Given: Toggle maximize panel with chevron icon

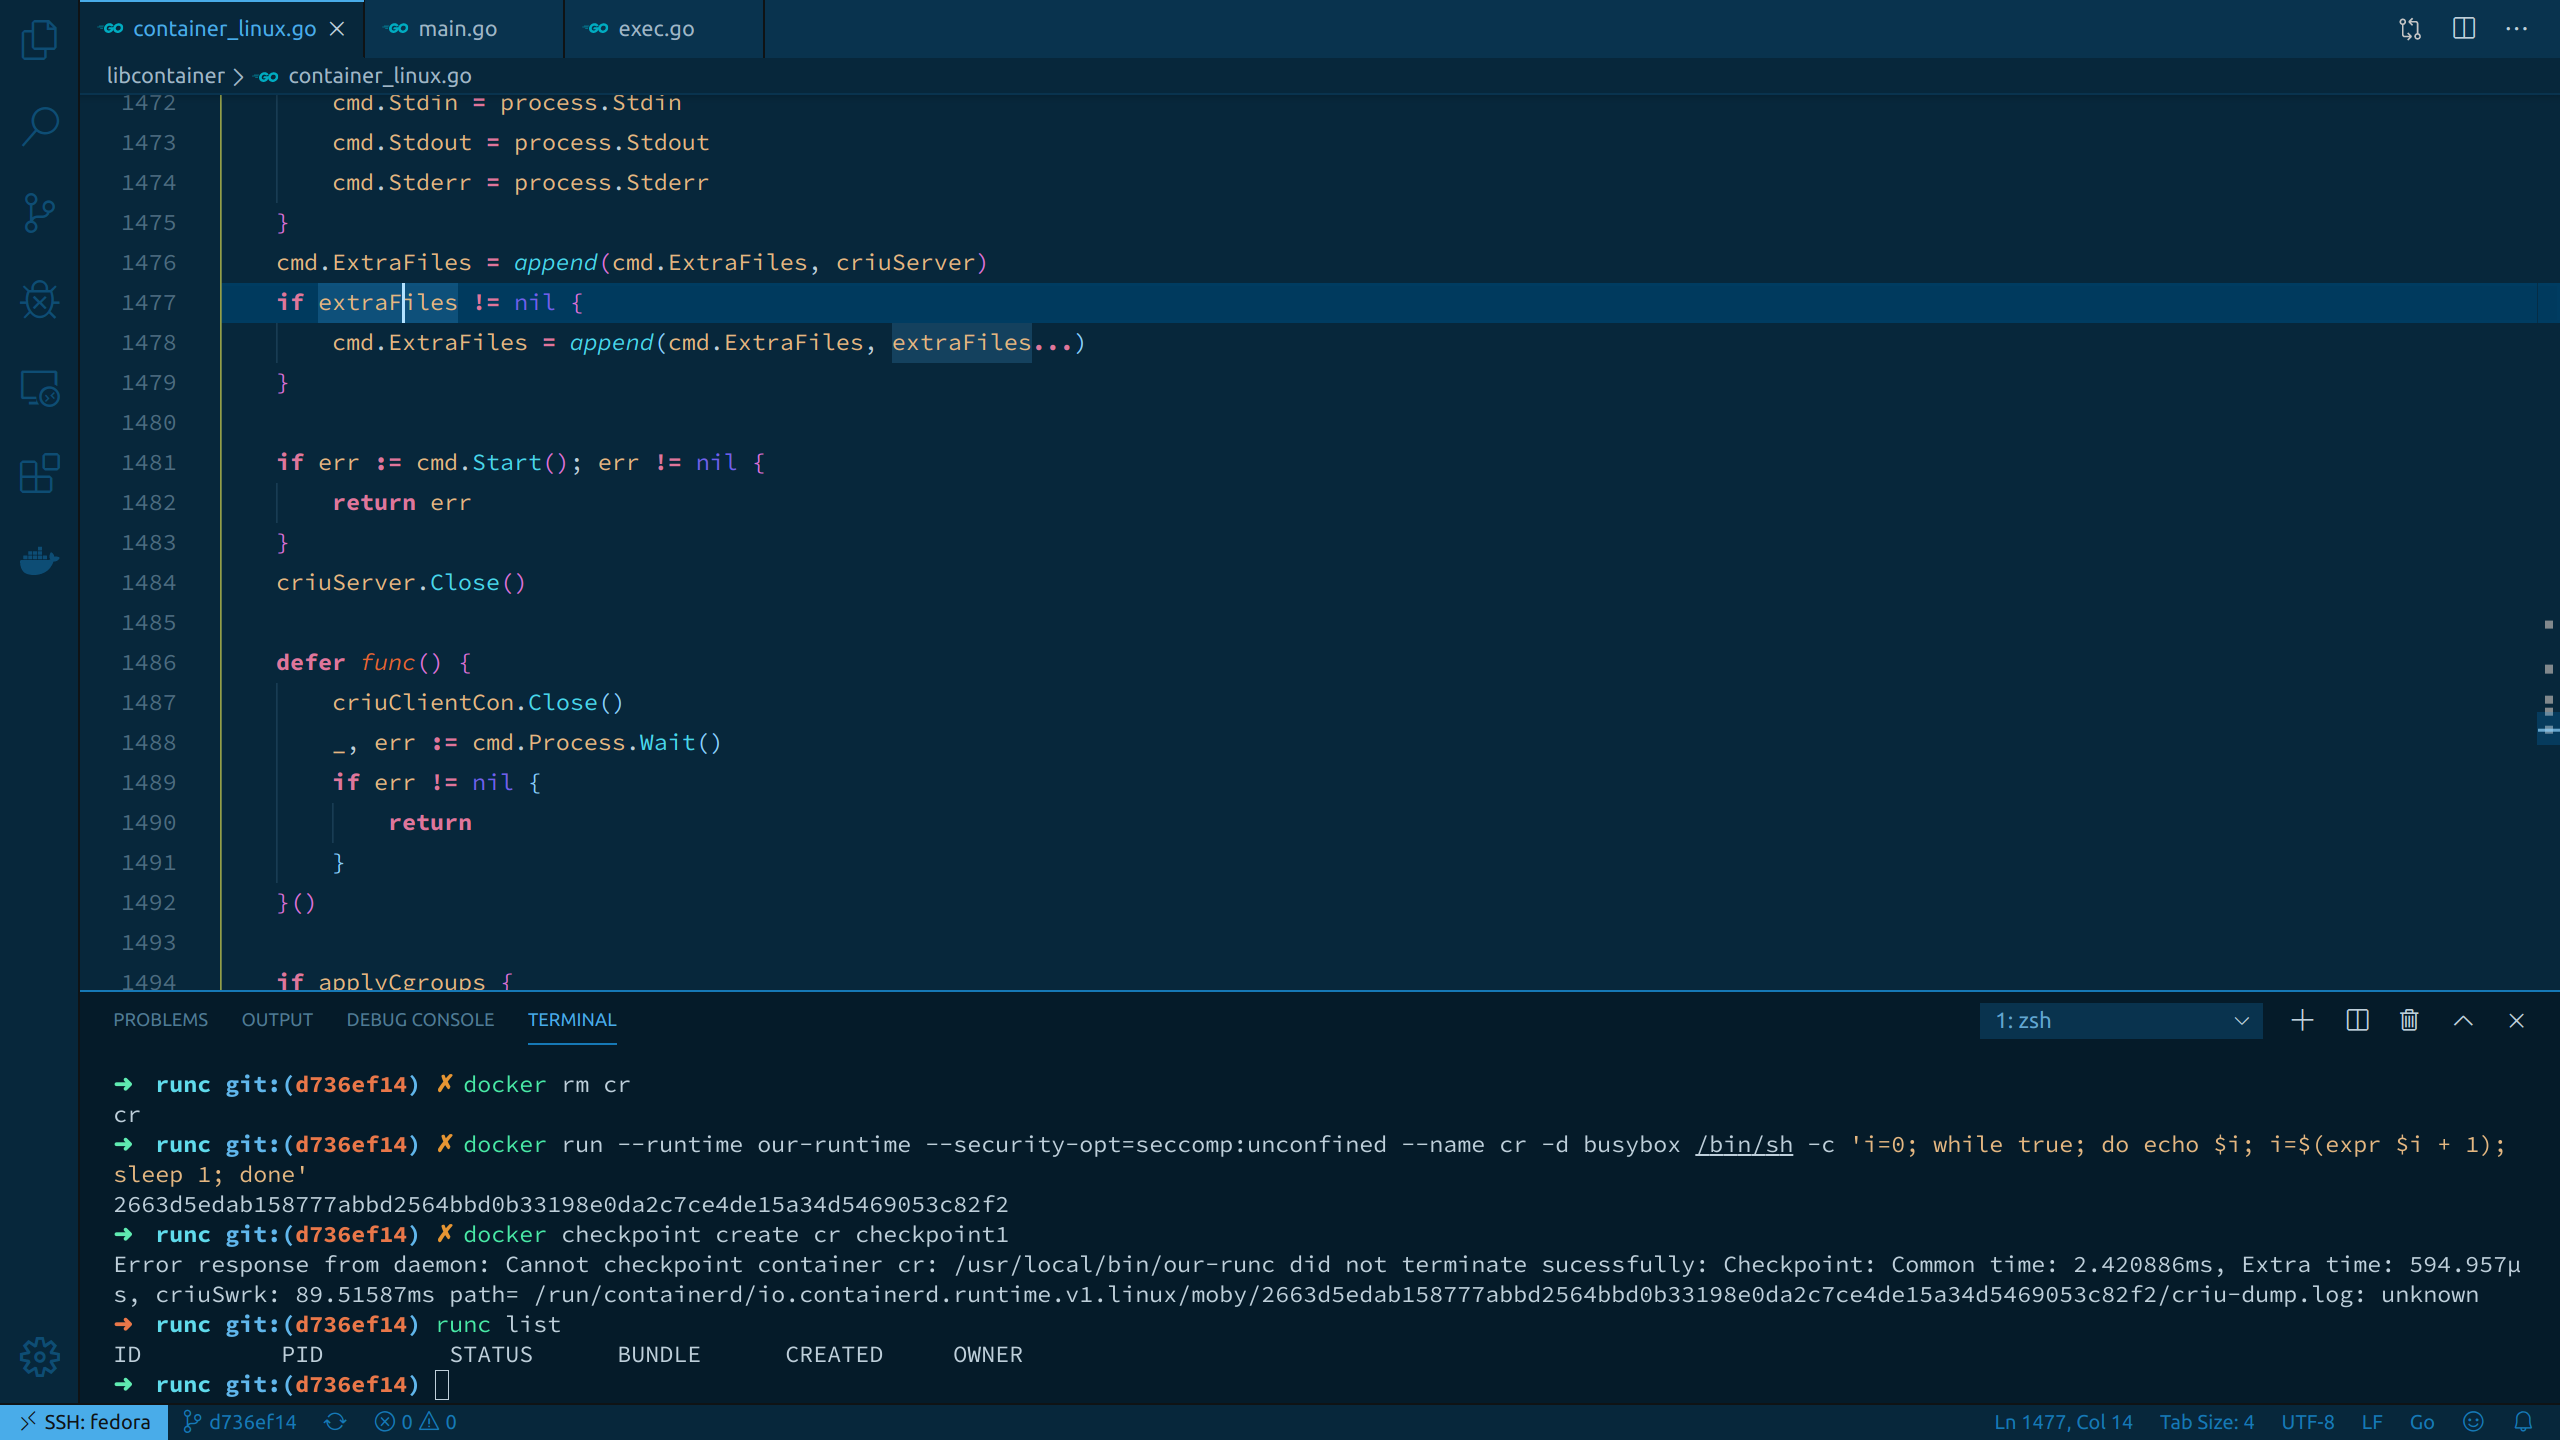Looking at the screenshot, I should pyautogui.click(x=2463, y=1020).
